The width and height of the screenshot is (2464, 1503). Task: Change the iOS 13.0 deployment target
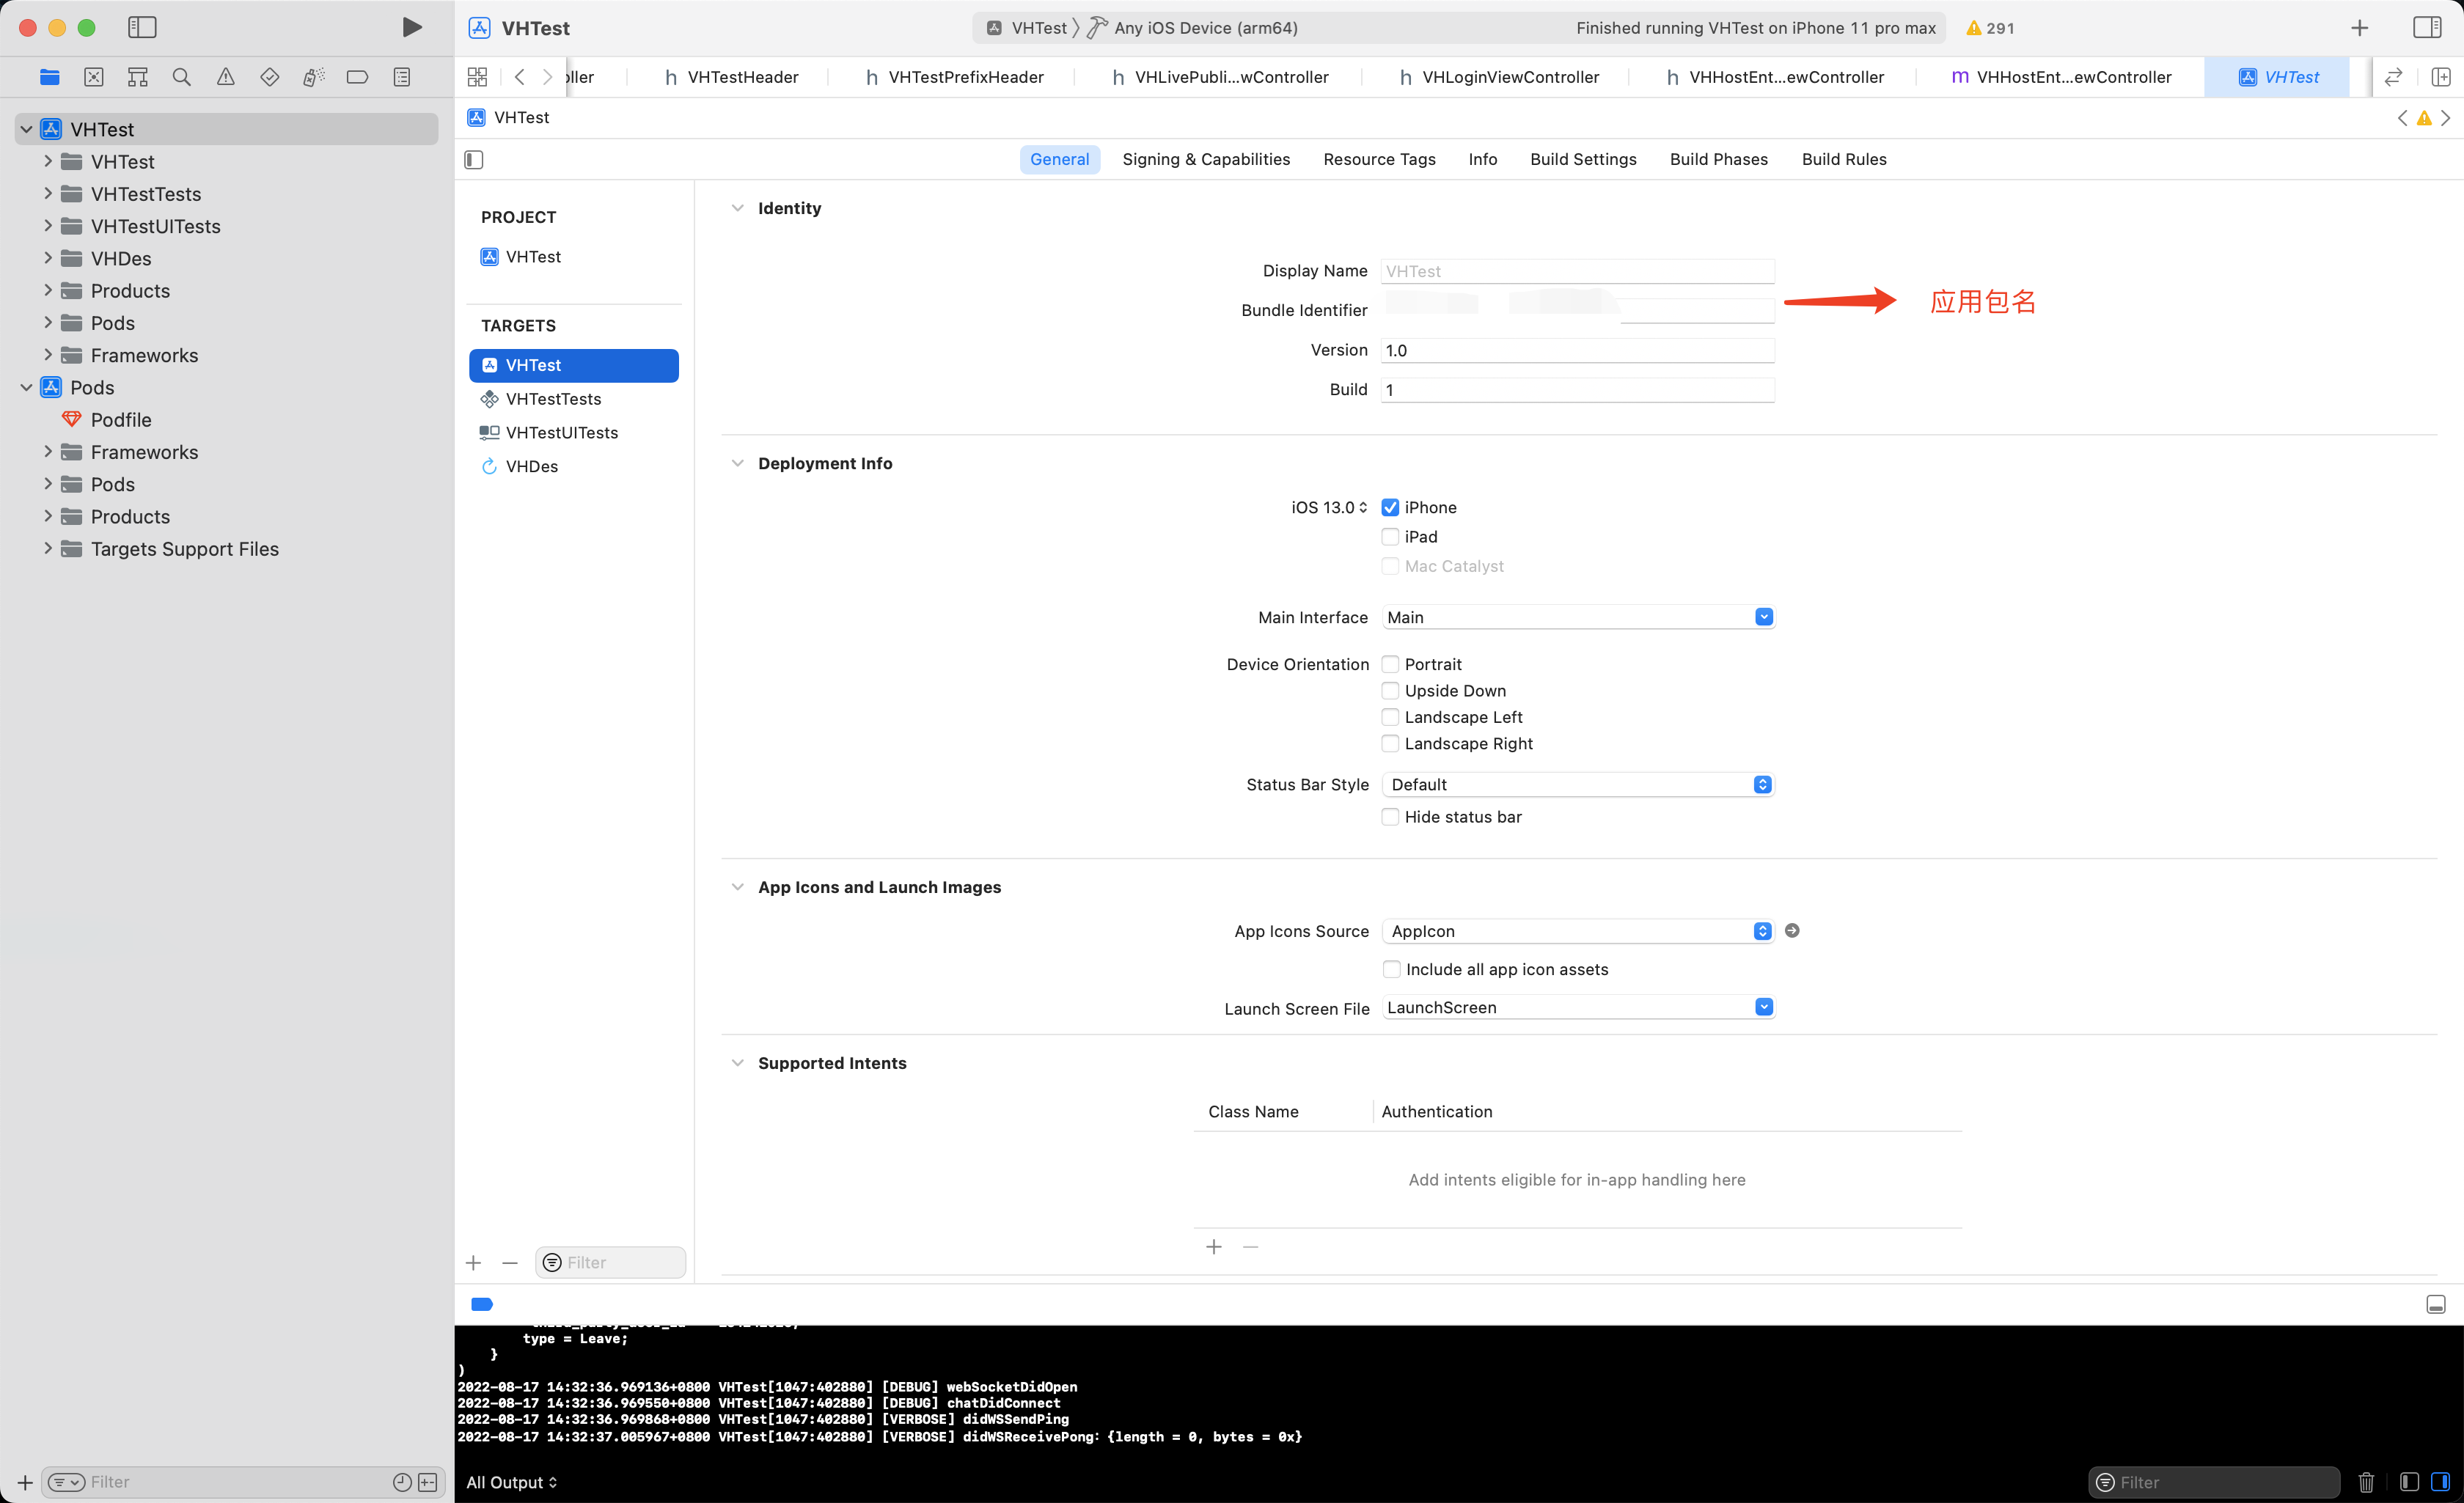1329,508
